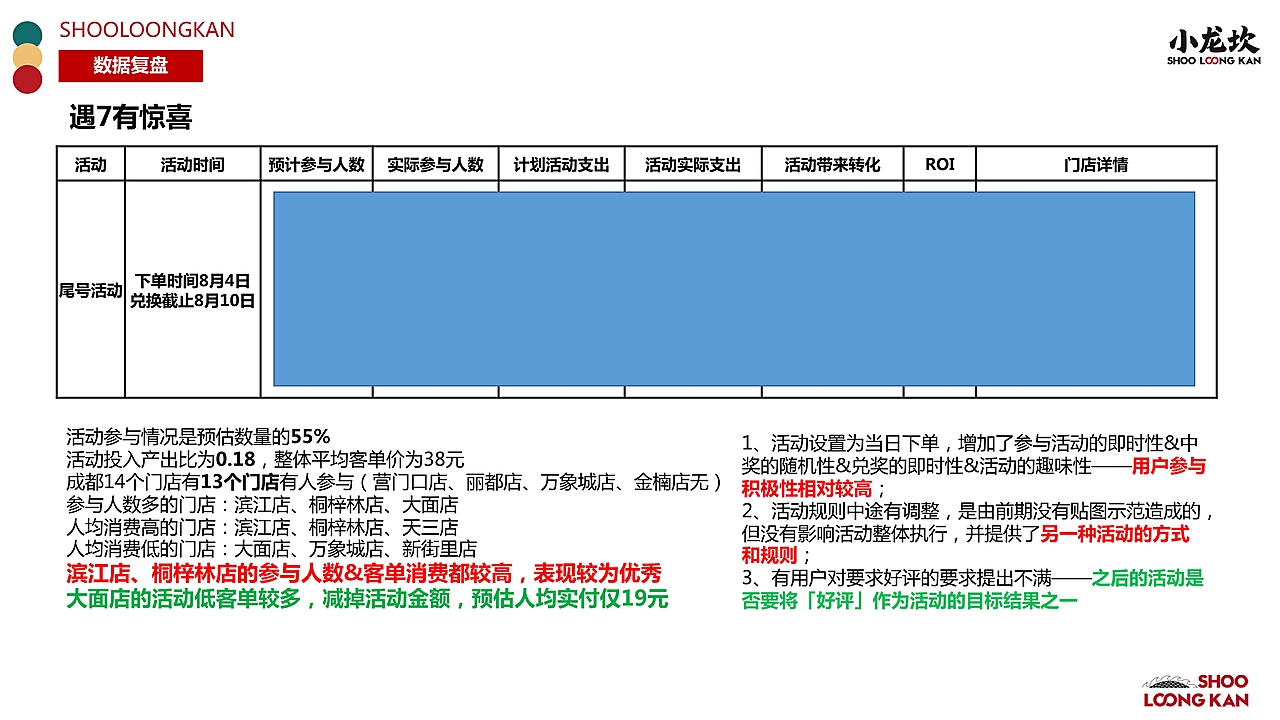The width and height of the screenshot is (1280, 720).
Task: Click the Shoo Loong Kan logo at bottom right
Action: coord(1196,690)
